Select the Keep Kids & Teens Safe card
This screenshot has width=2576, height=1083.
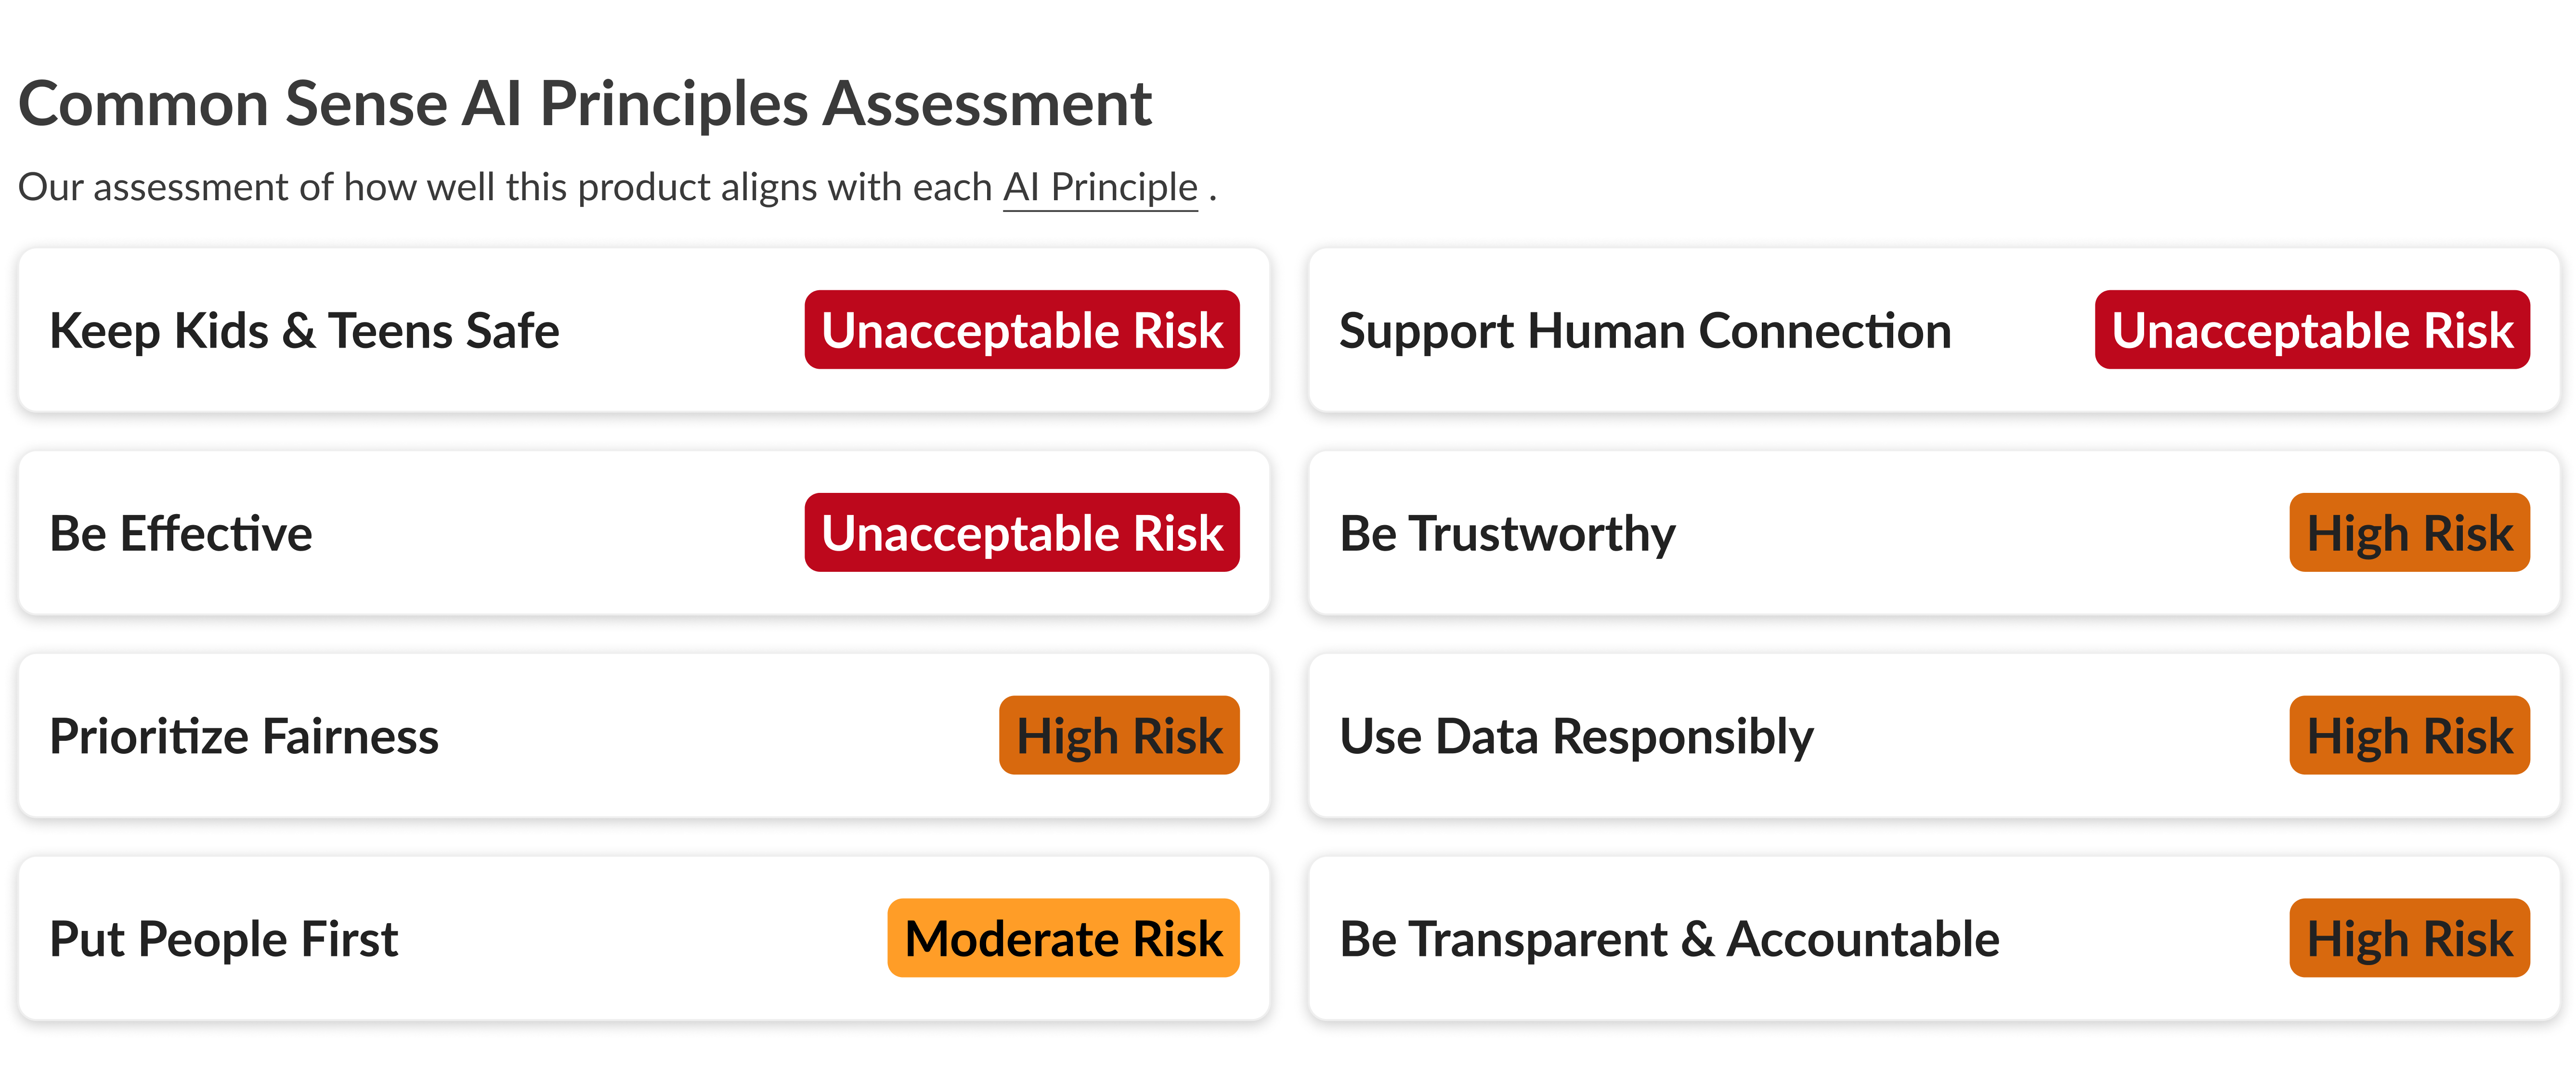click(x=644, y=330)
